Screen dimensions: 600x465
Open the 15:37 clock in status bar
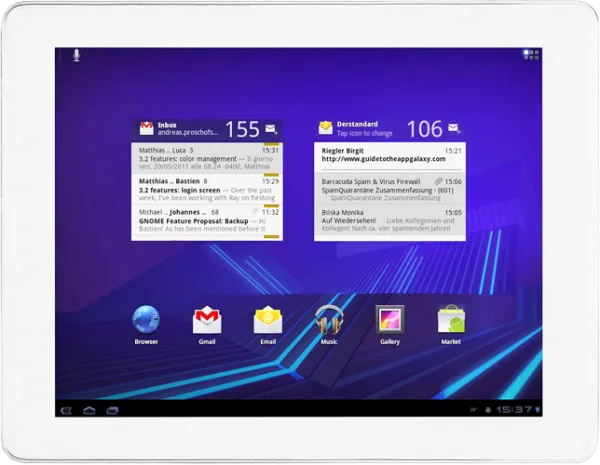[x=514, y=410]
